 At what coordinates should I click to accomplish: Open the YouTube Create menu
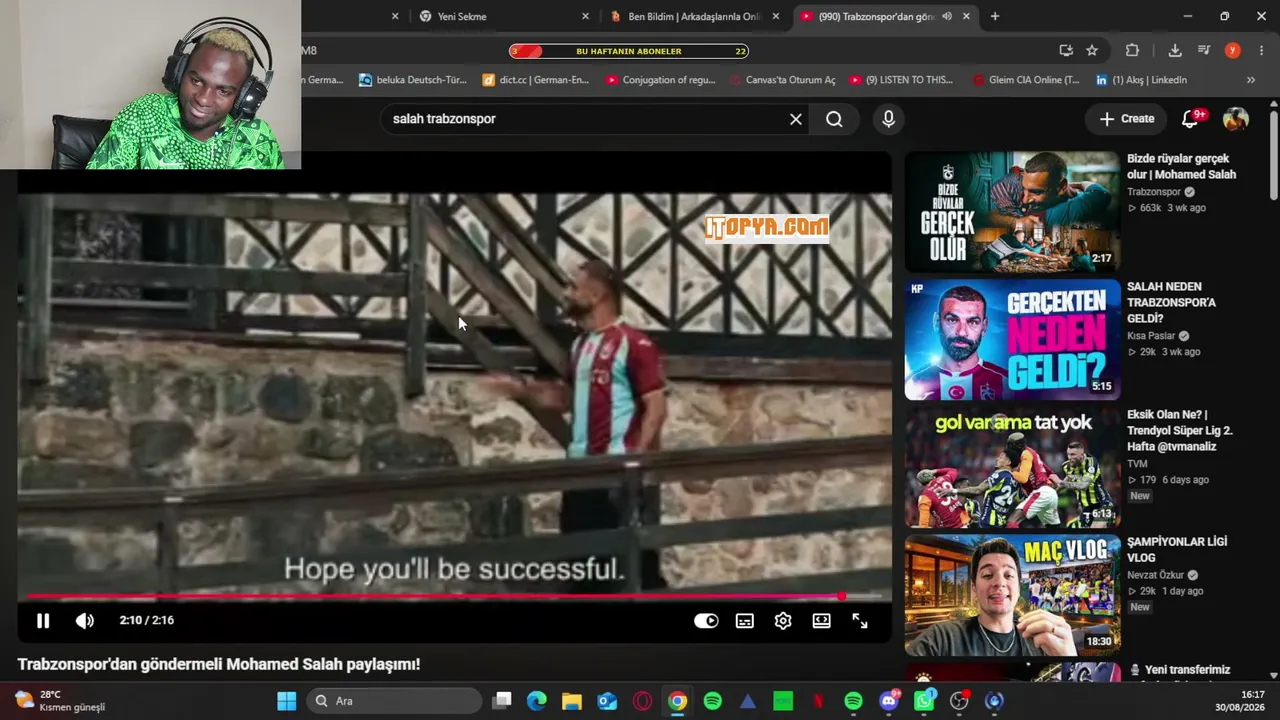coord(1127,119)
